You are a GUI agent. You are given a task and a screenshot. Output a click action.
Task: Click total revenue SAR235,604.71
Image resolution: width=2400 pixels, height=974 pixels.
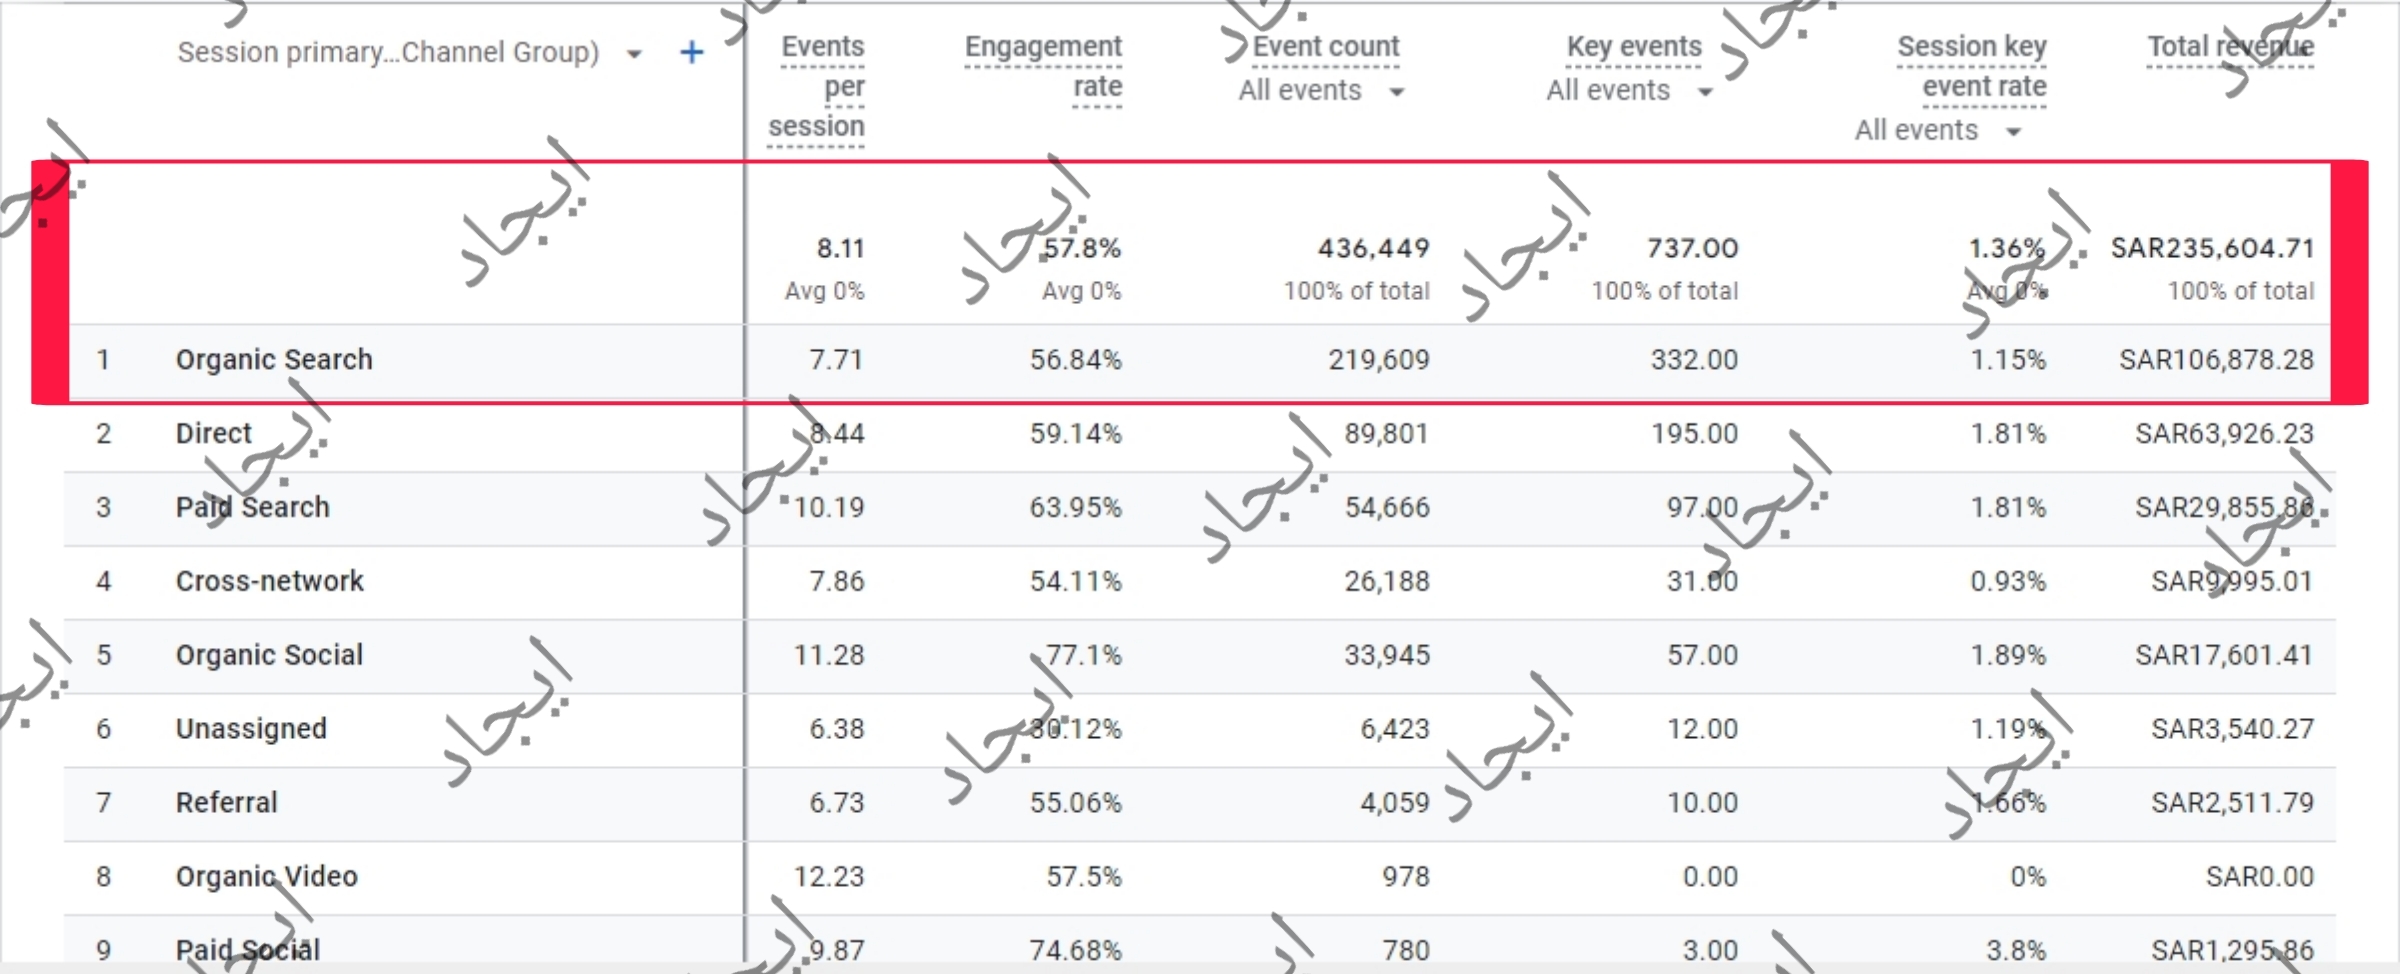[x=2212, y=248]
